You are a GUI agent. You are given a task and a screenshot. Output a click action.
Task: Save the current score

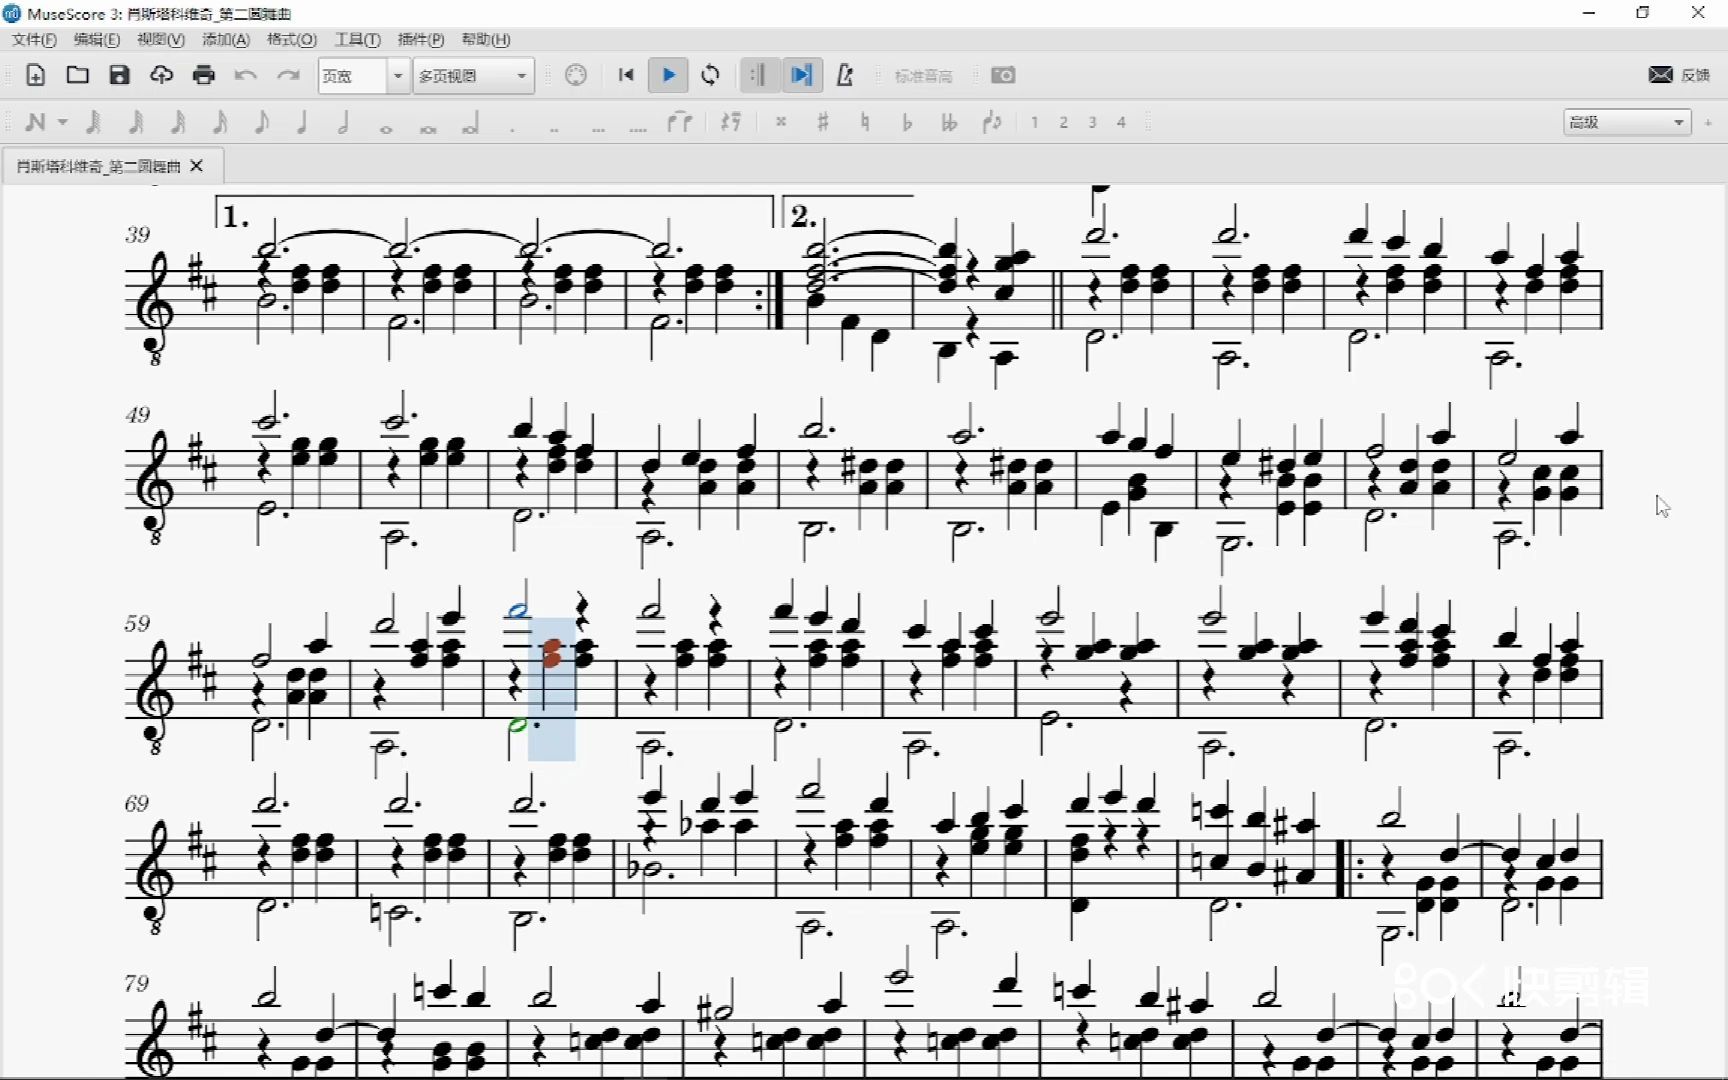119,75
